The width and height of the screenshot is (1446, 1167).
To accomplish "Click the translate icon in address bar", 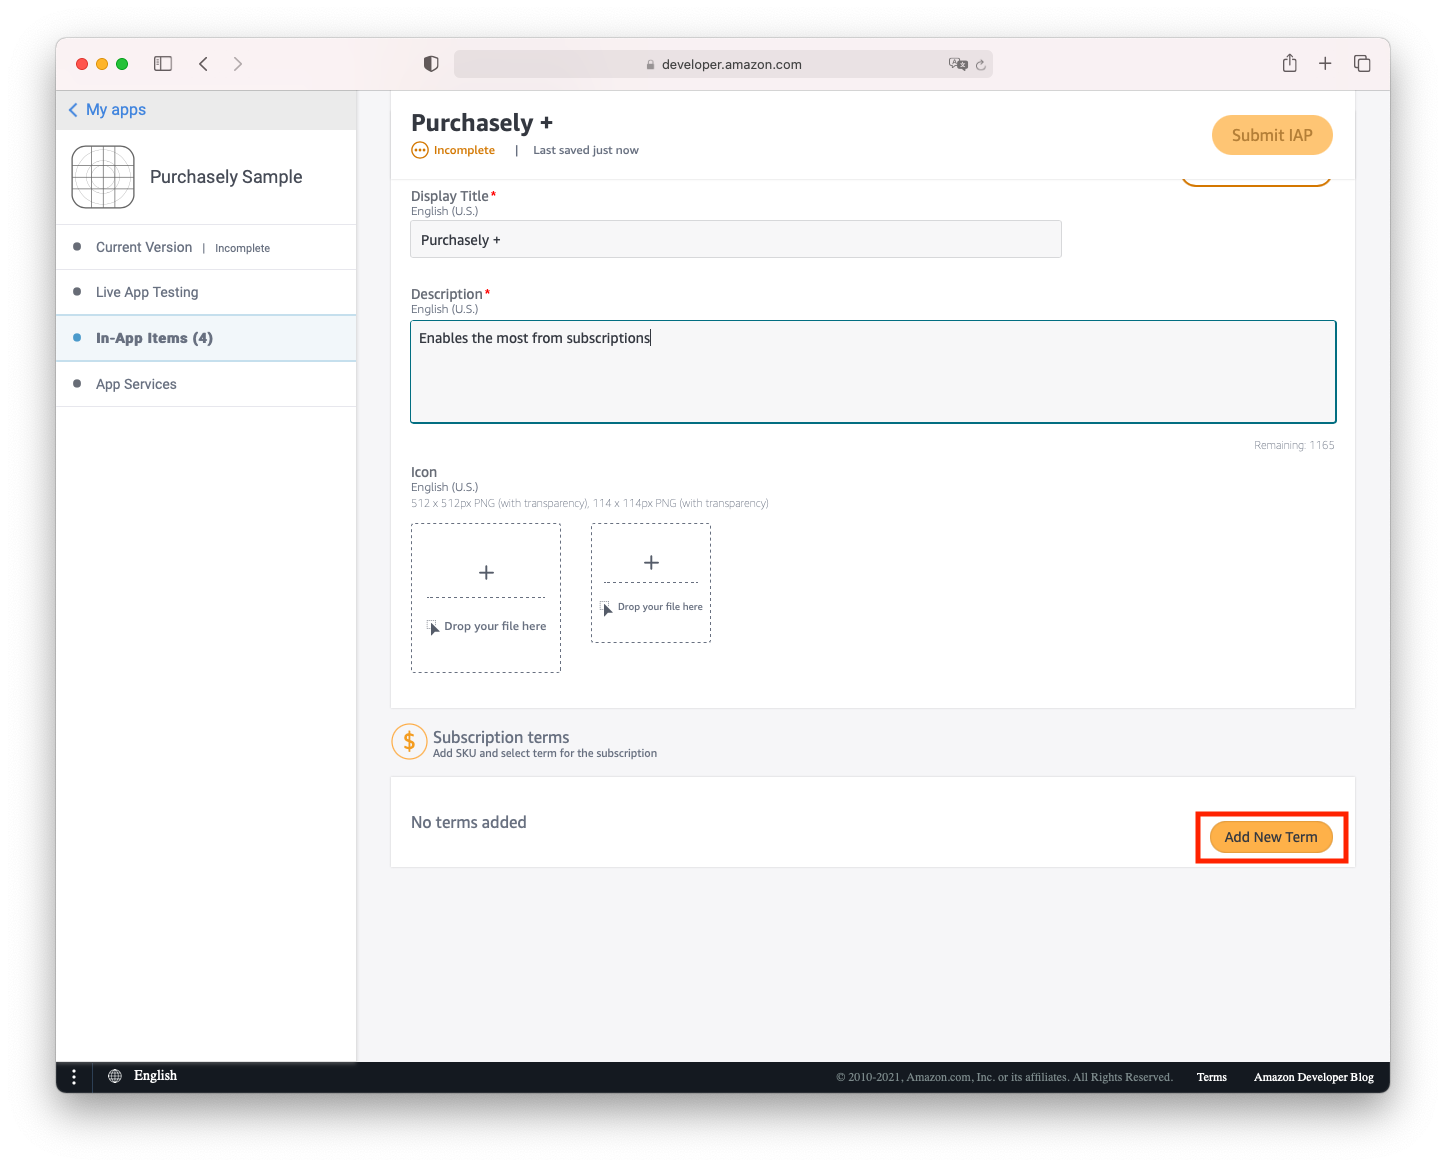I will point(958,64).
